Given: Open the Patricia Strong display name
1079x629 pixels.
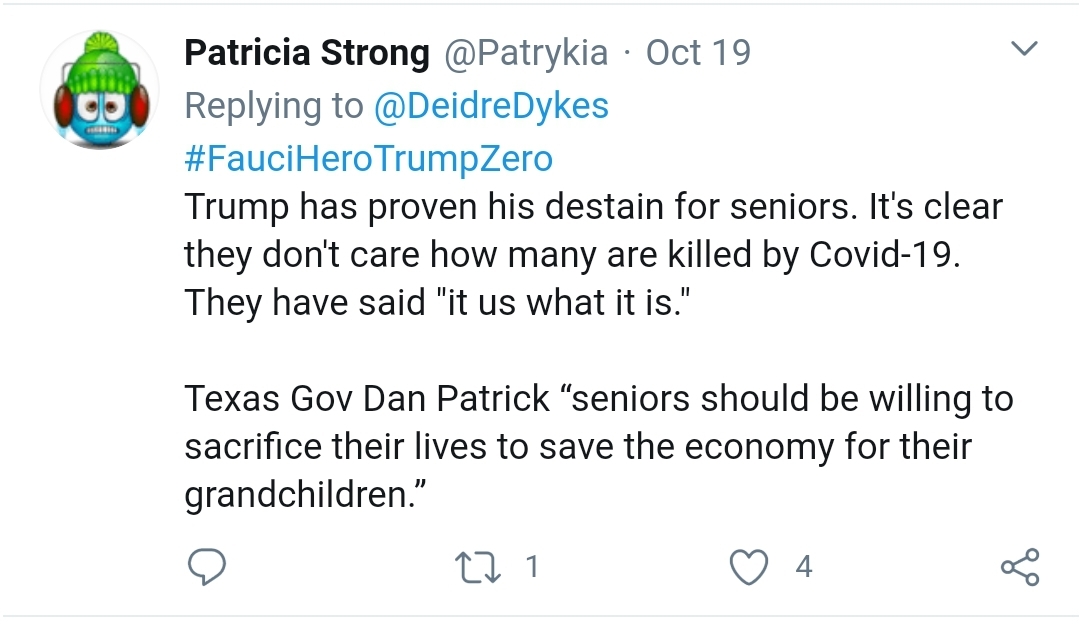Looking at the screenshot, I should pos(307,53).
